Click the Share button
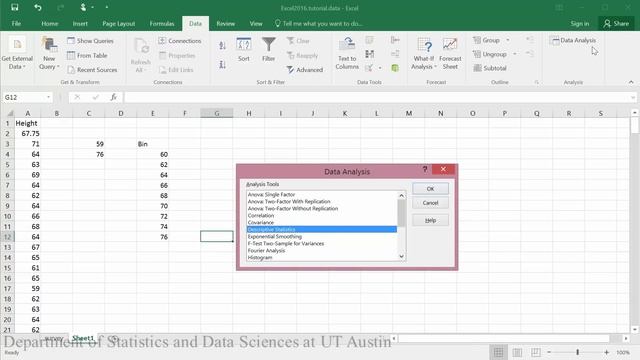The height and width of the screenshot is (360, 640). click(x=616, y=24)
